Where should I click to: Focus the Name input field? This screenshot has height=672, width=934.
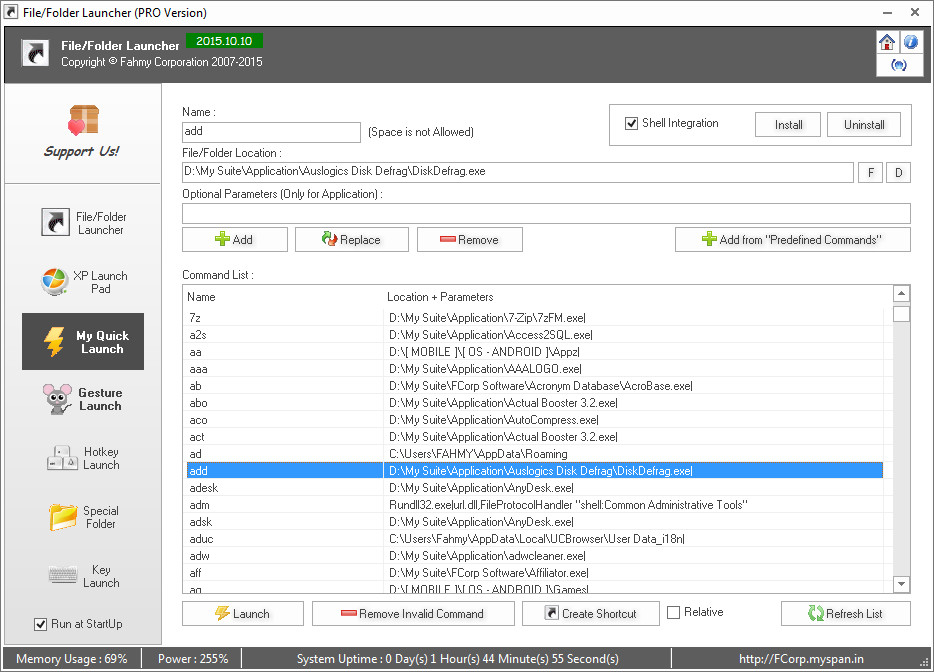pyautogui.click(x=272, y=132)
